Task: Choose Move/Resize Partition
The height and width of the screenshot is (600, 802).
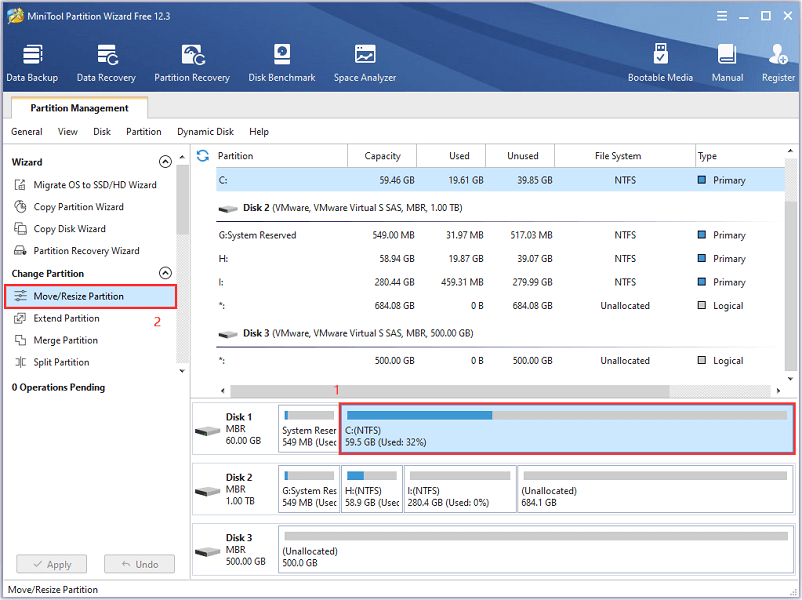Action: (90, 296)
